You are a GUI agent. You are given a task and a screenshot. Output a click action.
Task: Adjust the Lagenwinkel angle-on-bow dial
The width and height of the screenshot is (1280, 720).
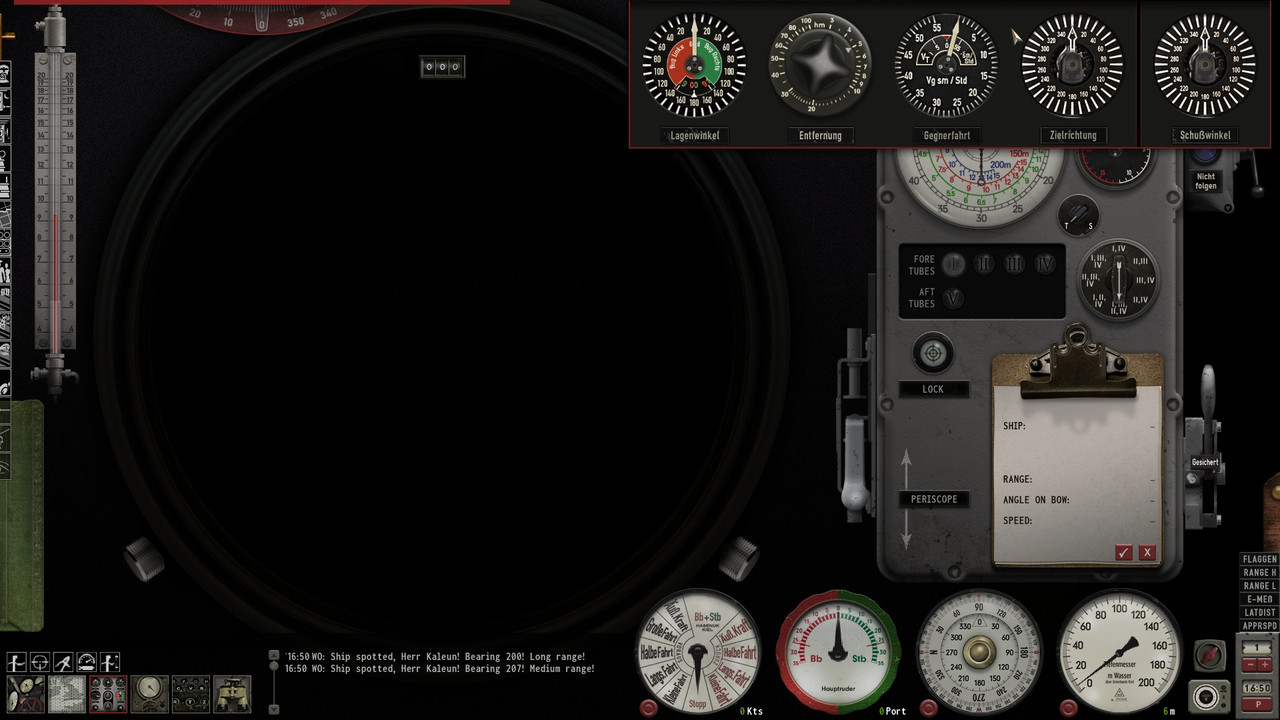(694, 65)
